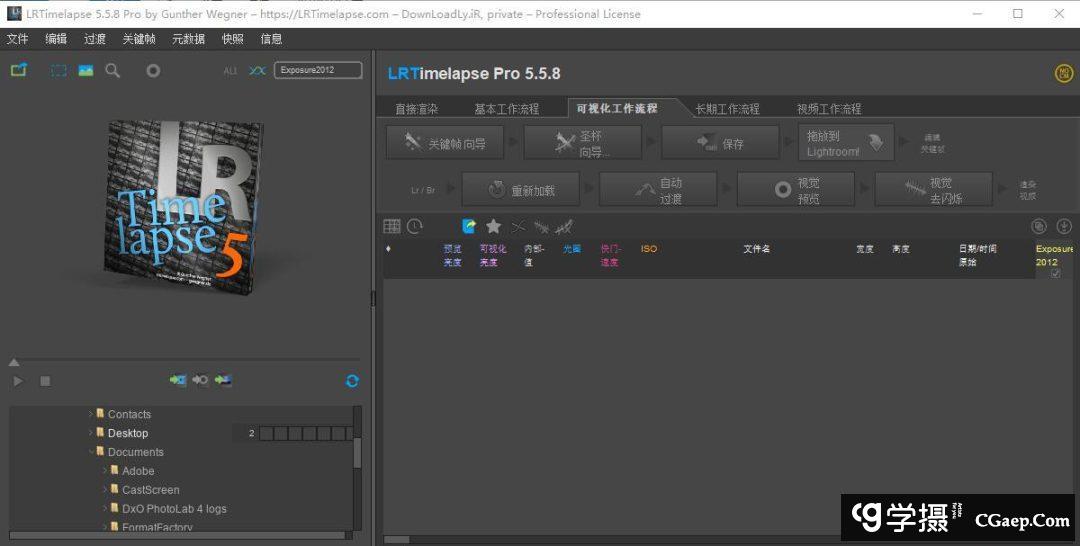Open the 关键帧 menu
Image resolution: width=1080 pixels, height=546 pixels.
(139, 39)
